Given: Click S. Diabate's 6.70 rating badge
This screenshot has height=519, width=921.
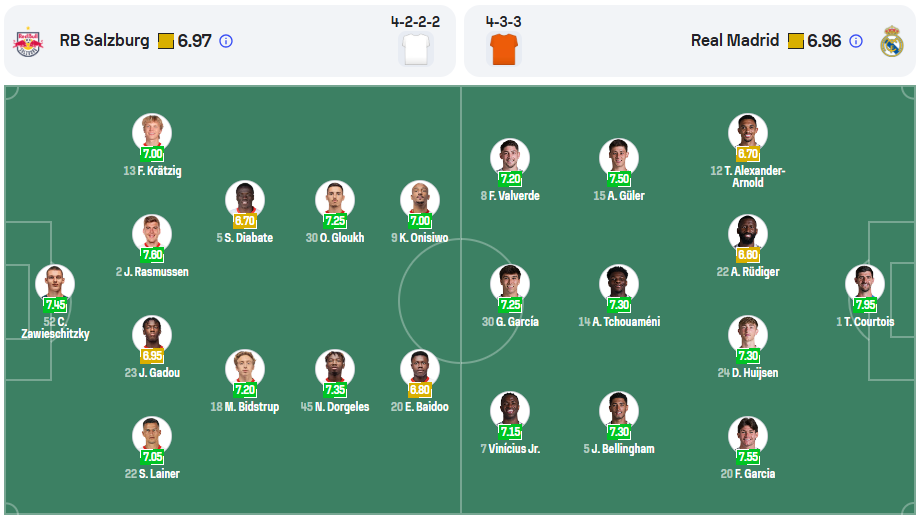Looking at the screenshot, I should [245, 221].
